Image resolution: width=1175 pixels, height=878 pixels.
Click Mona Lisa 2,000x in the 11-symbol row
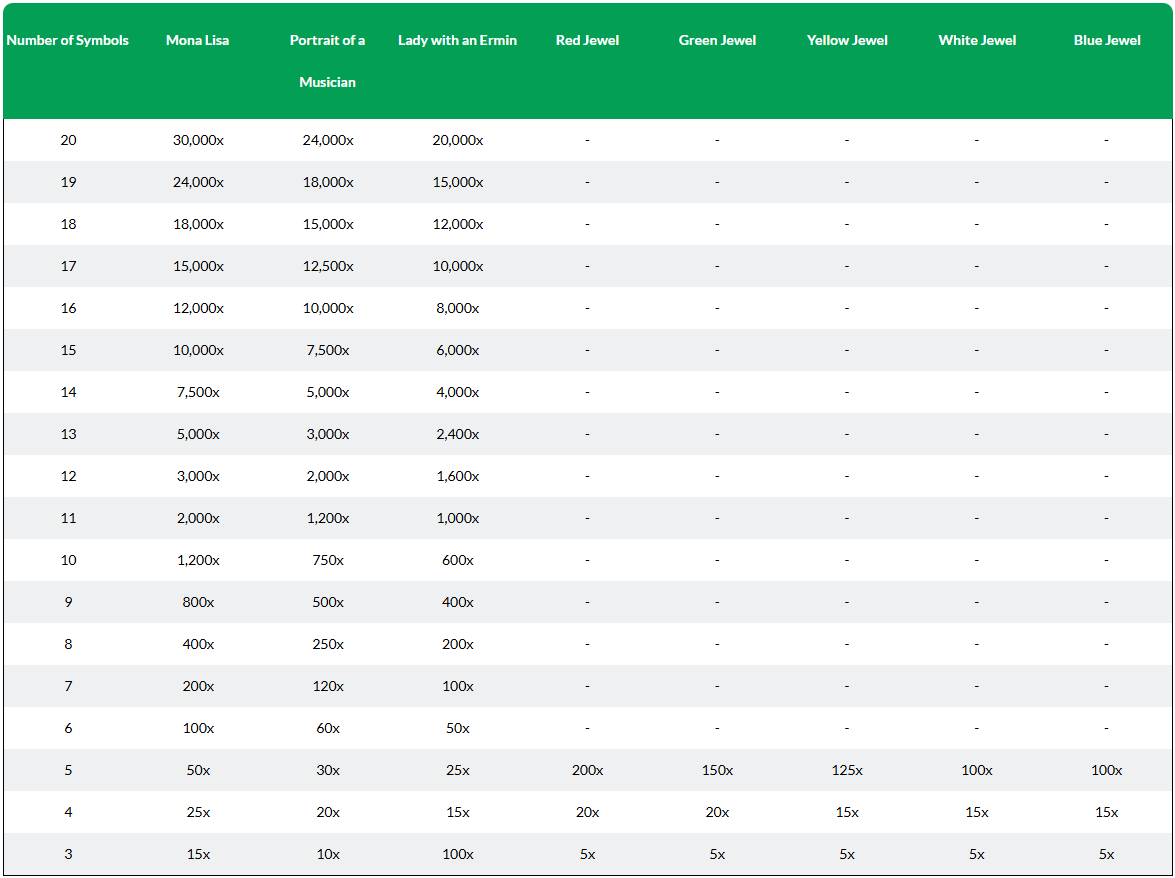(198, 518)
